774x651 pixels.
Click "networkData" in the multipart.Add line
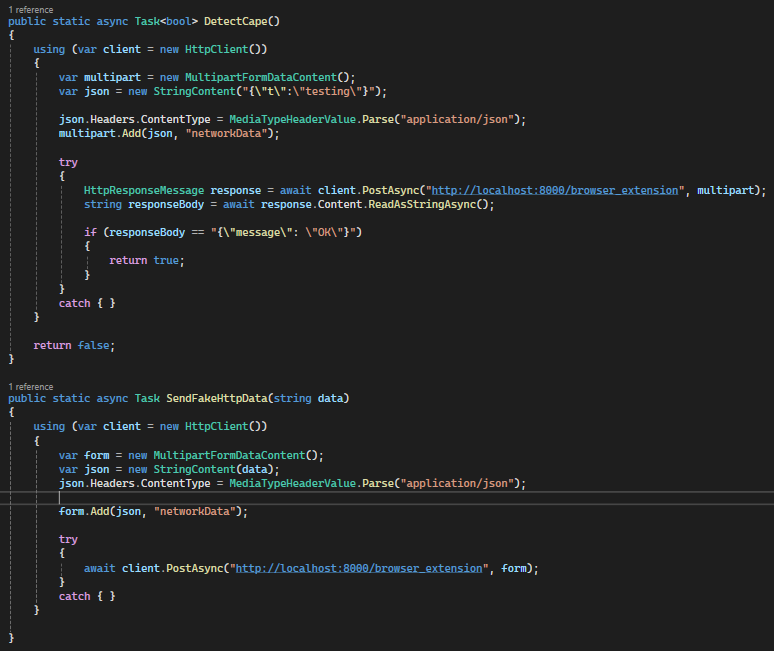[226, 134]
